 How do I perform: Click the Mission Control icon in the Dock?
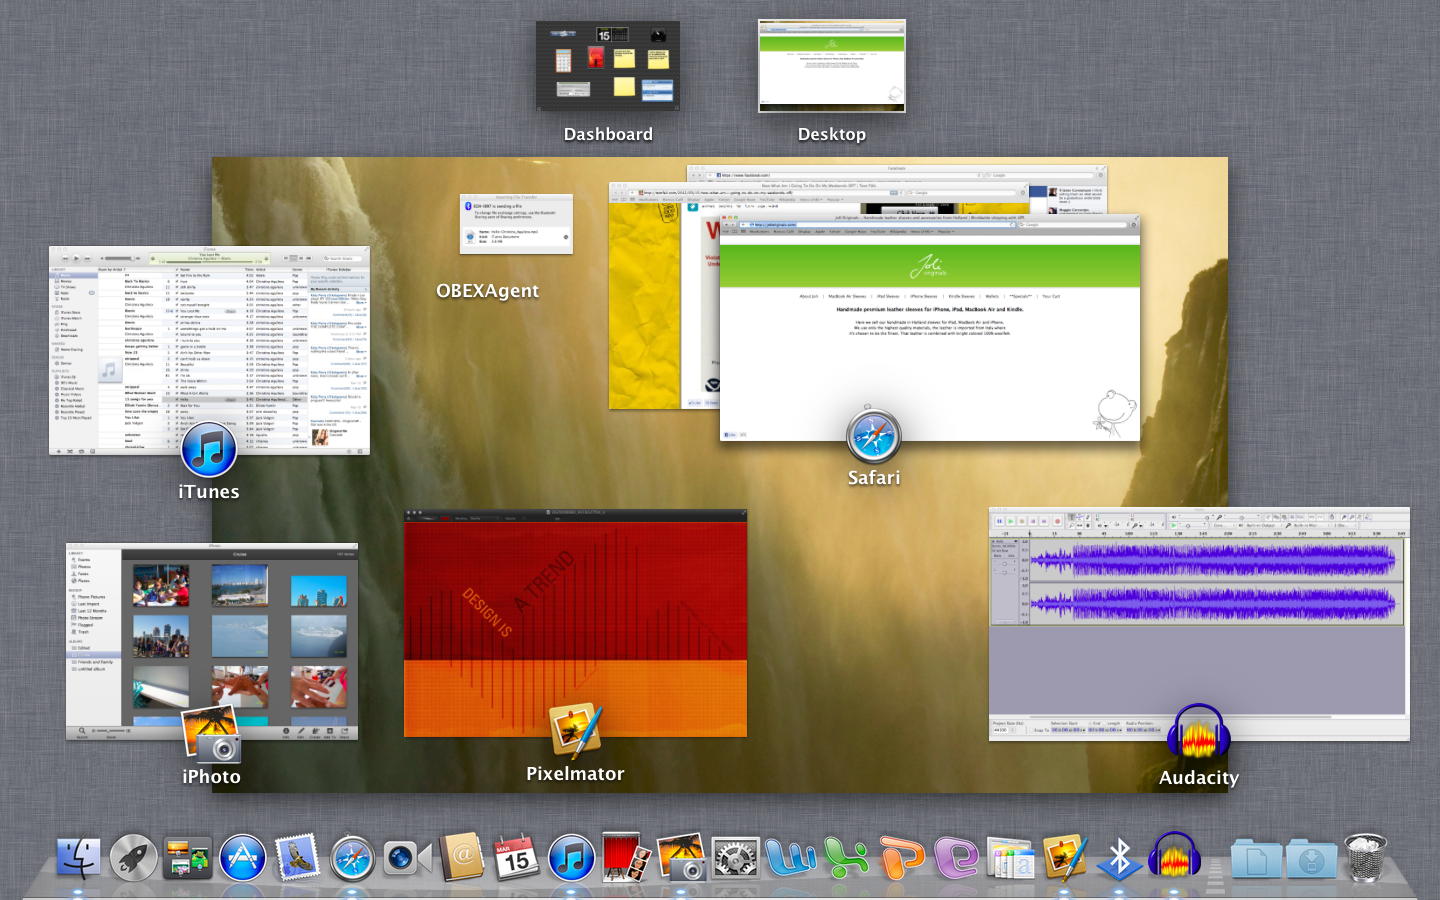pos(188,858)
